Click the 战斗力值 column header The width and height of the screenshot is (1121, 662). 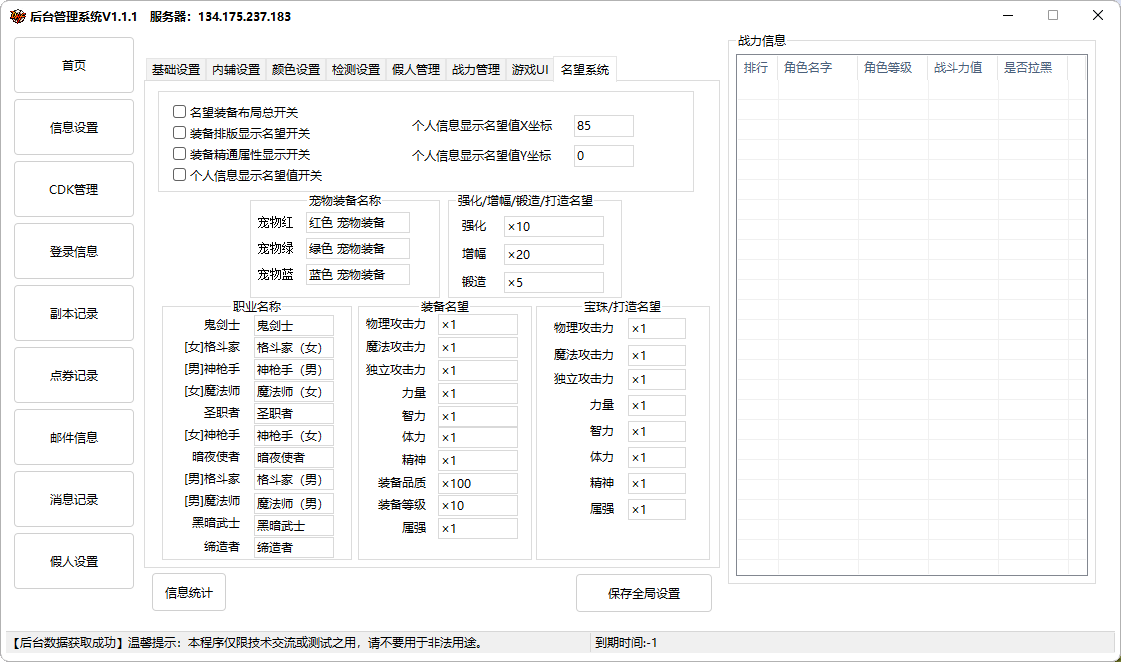[x=958, y=68]
